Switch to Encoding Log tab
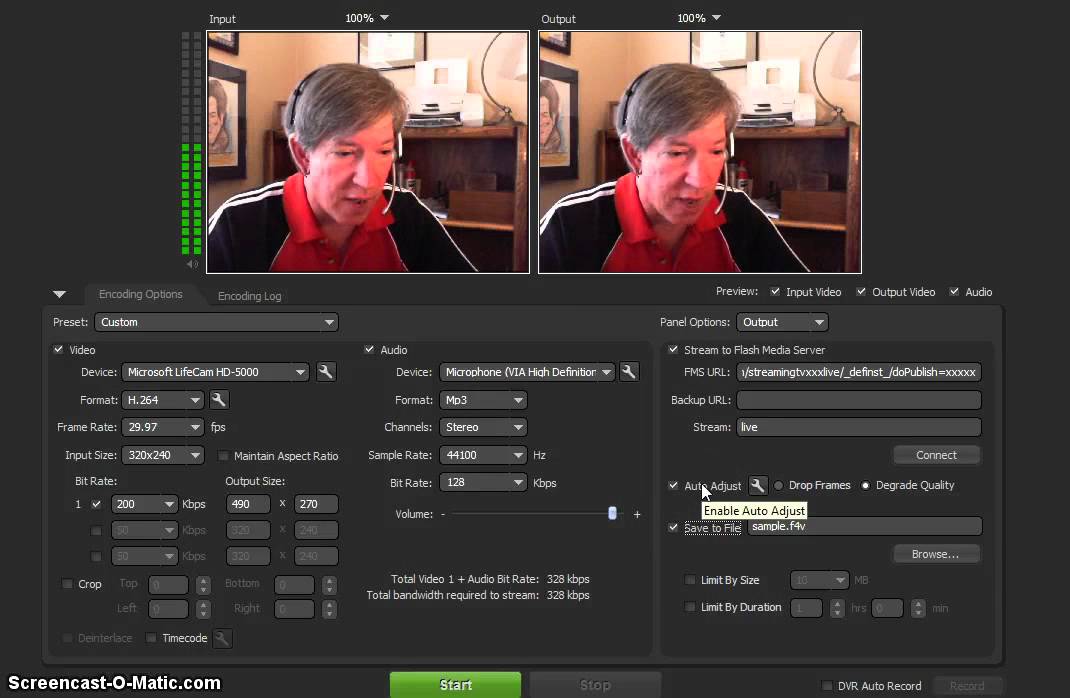Viewport: 1070px width, 698px height. [x=249, y=295]
